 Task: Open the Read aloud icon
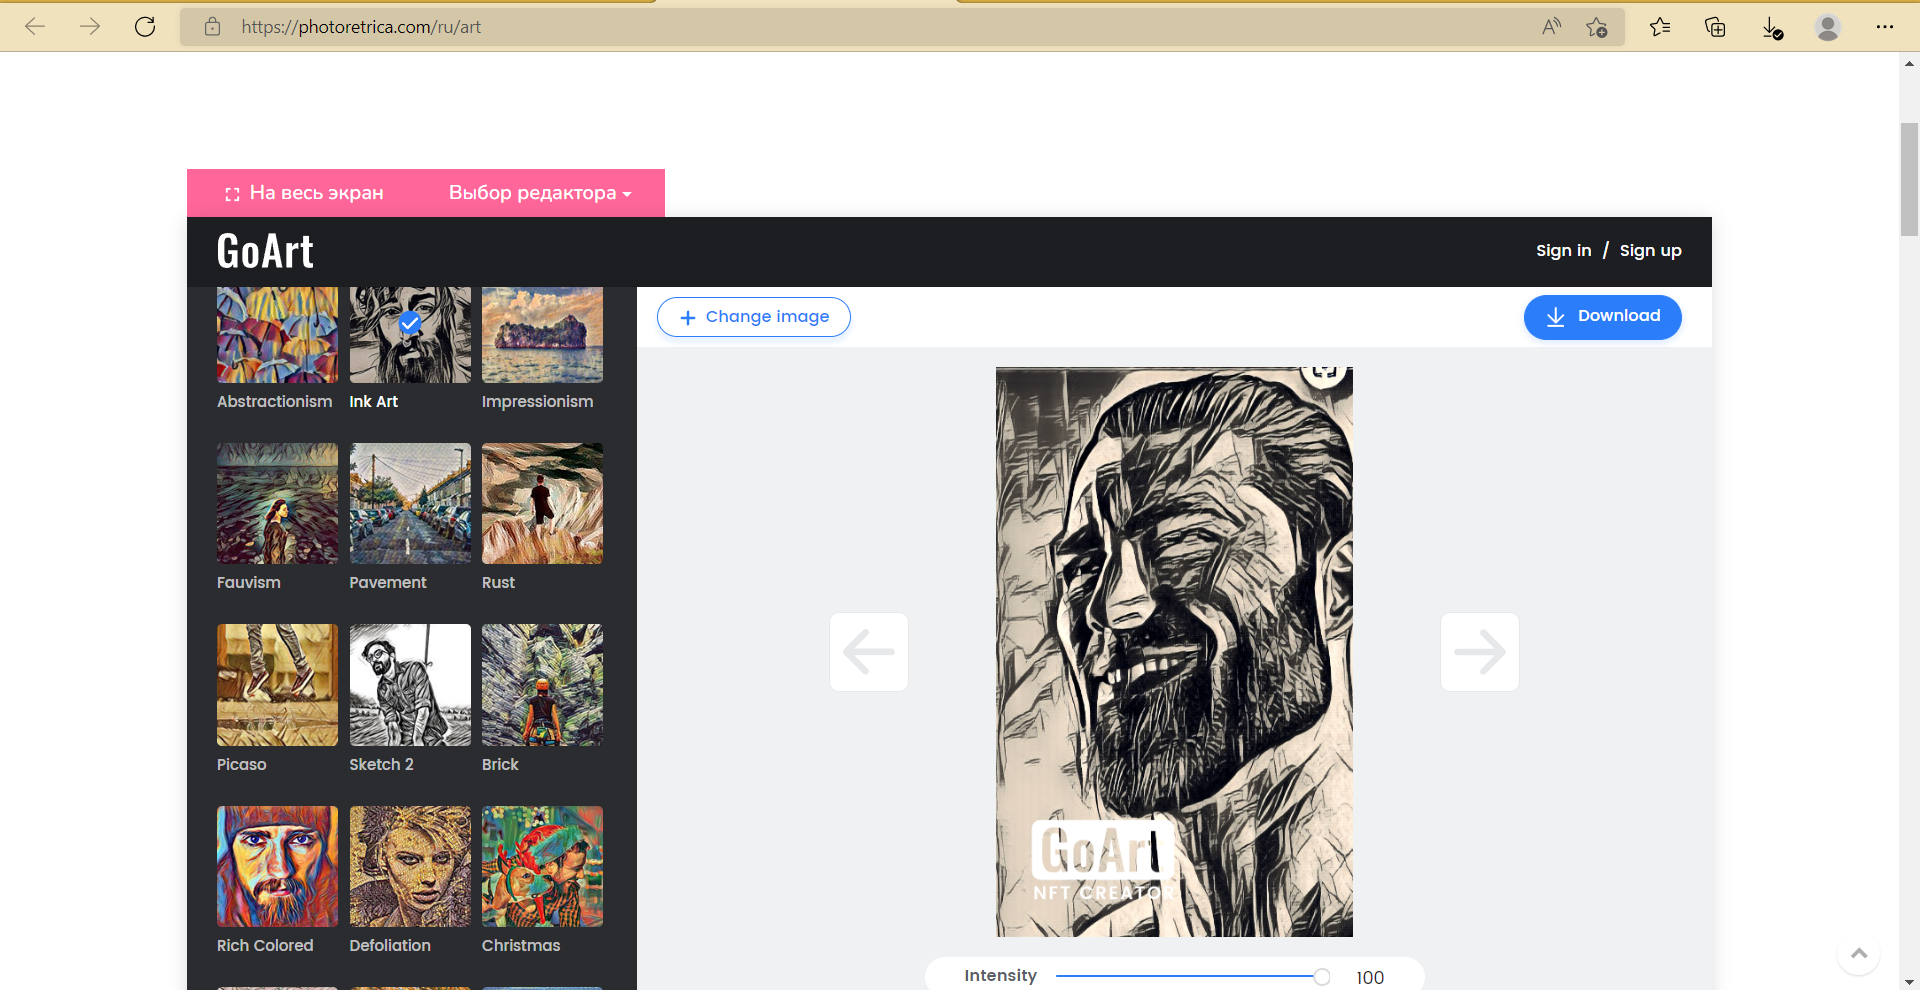click(x=1551, y=27)
